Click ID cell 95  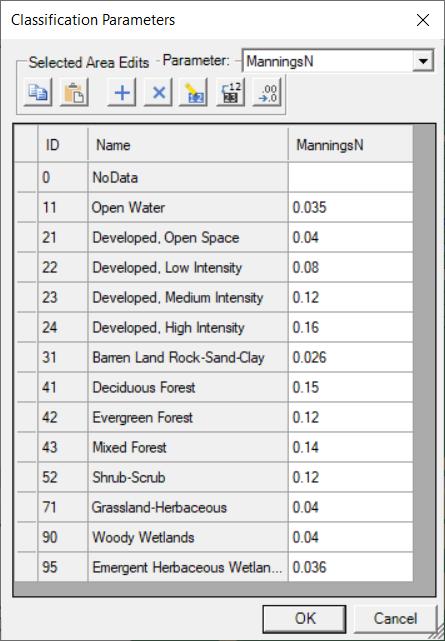coord(63,567)
